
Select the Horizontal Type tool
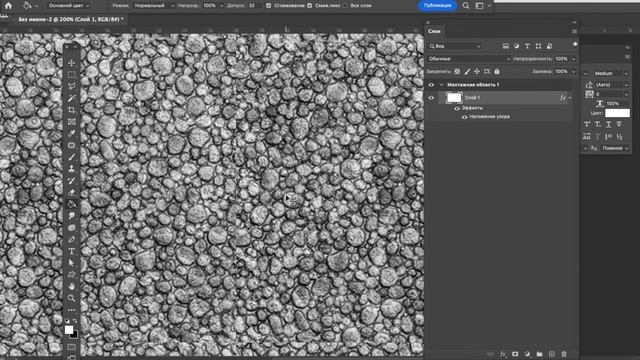coord(71,251)
